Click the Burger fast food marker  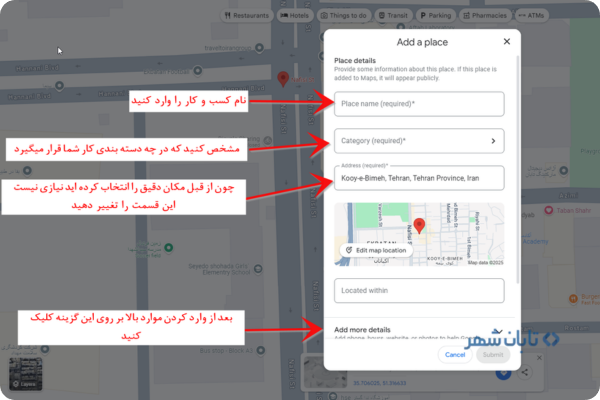tap(573, 299)
